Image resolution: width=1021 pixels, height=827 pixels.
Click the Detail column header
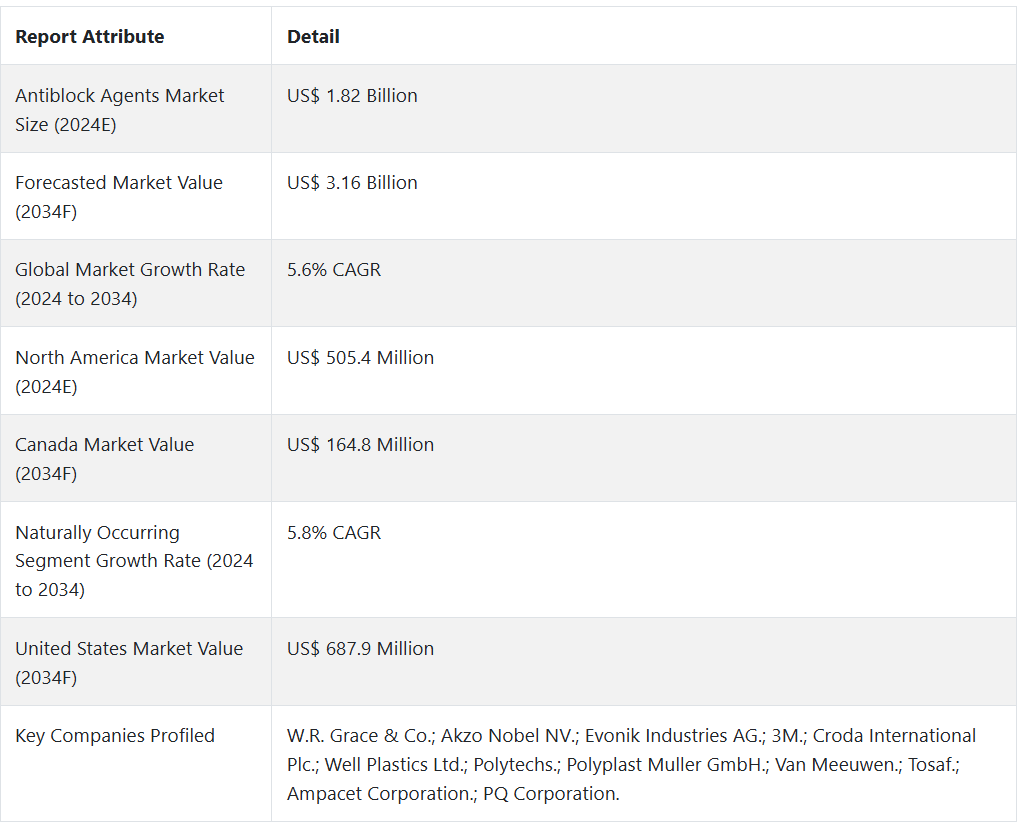[313, 36]
